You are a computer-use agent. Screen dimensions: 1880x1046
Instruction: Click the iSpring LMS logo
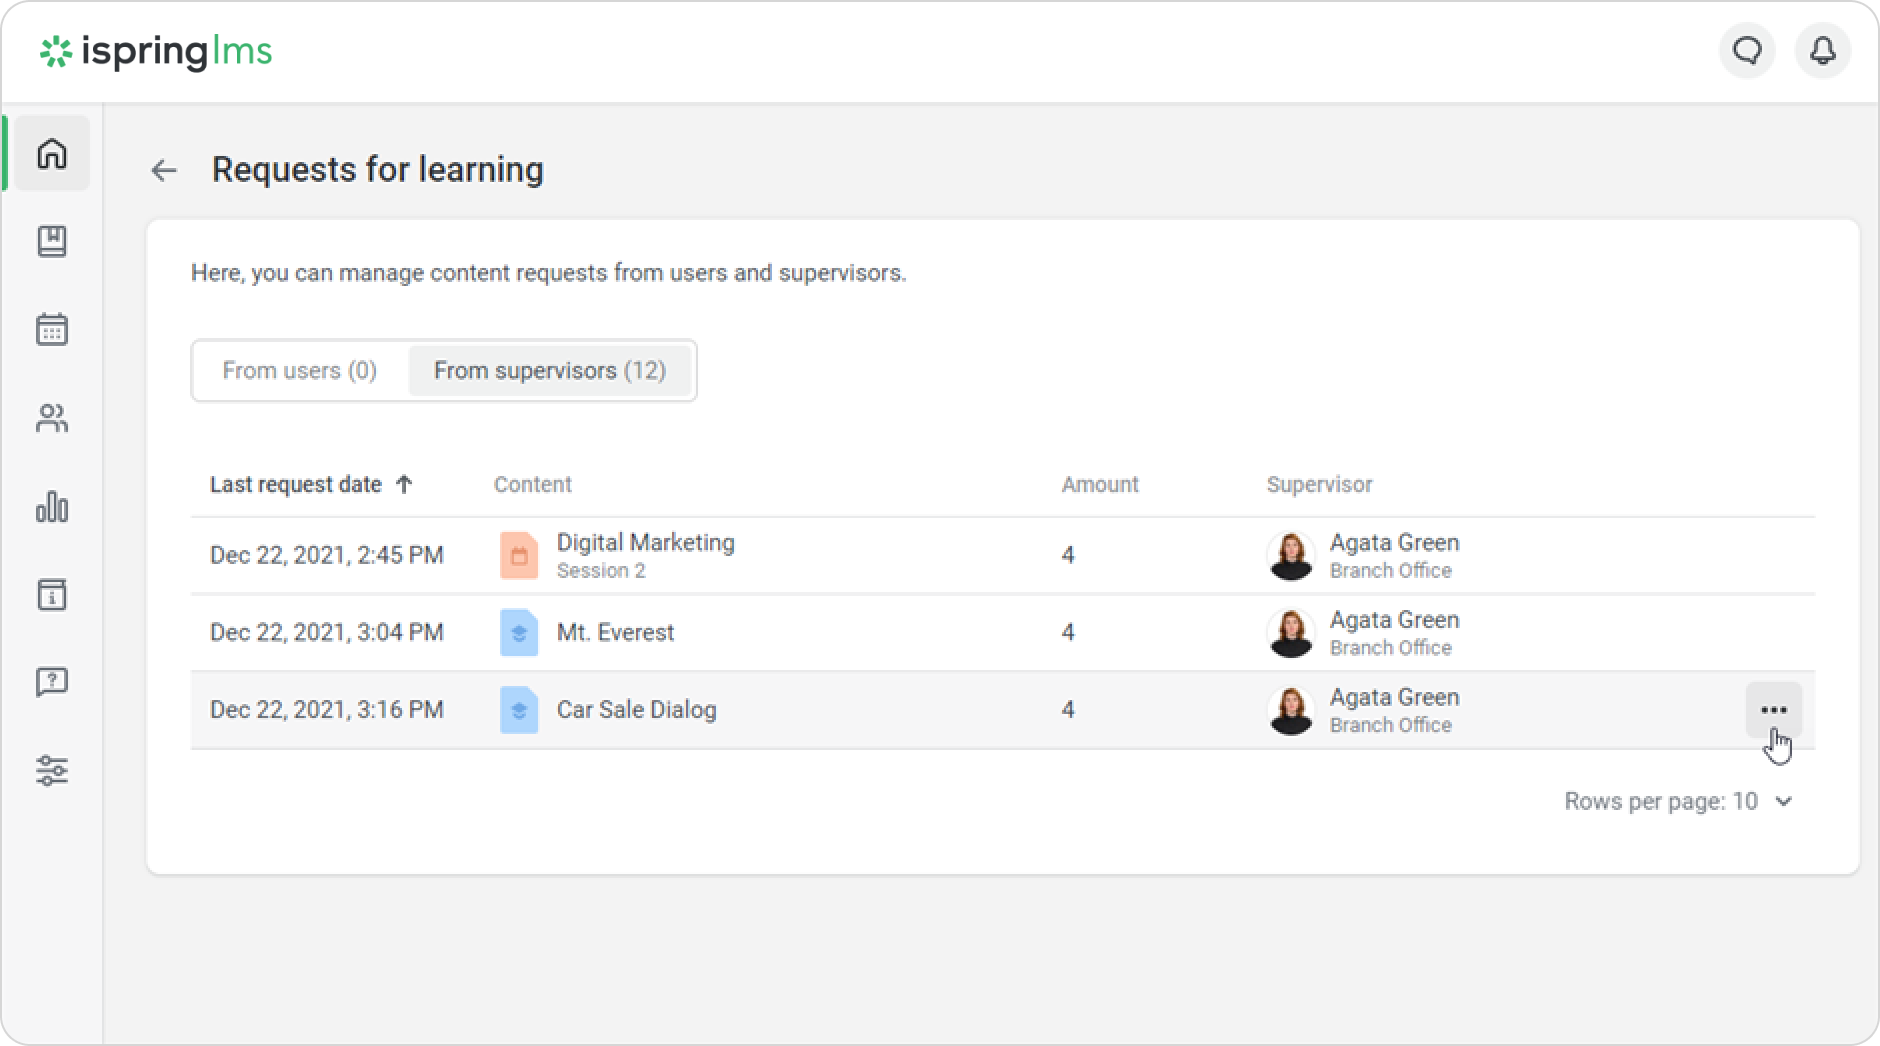tap(156, 52)
